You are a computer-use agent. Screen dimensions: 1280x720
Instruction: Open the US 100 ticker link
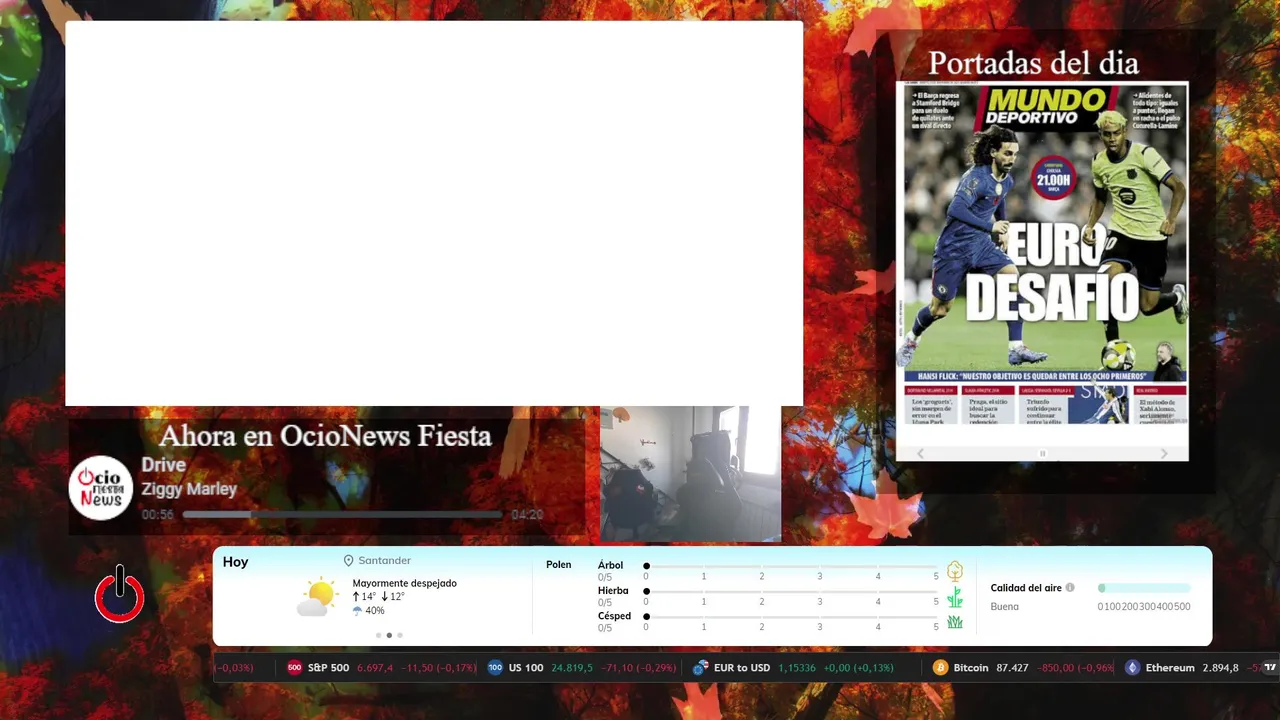tap(582, 667)
